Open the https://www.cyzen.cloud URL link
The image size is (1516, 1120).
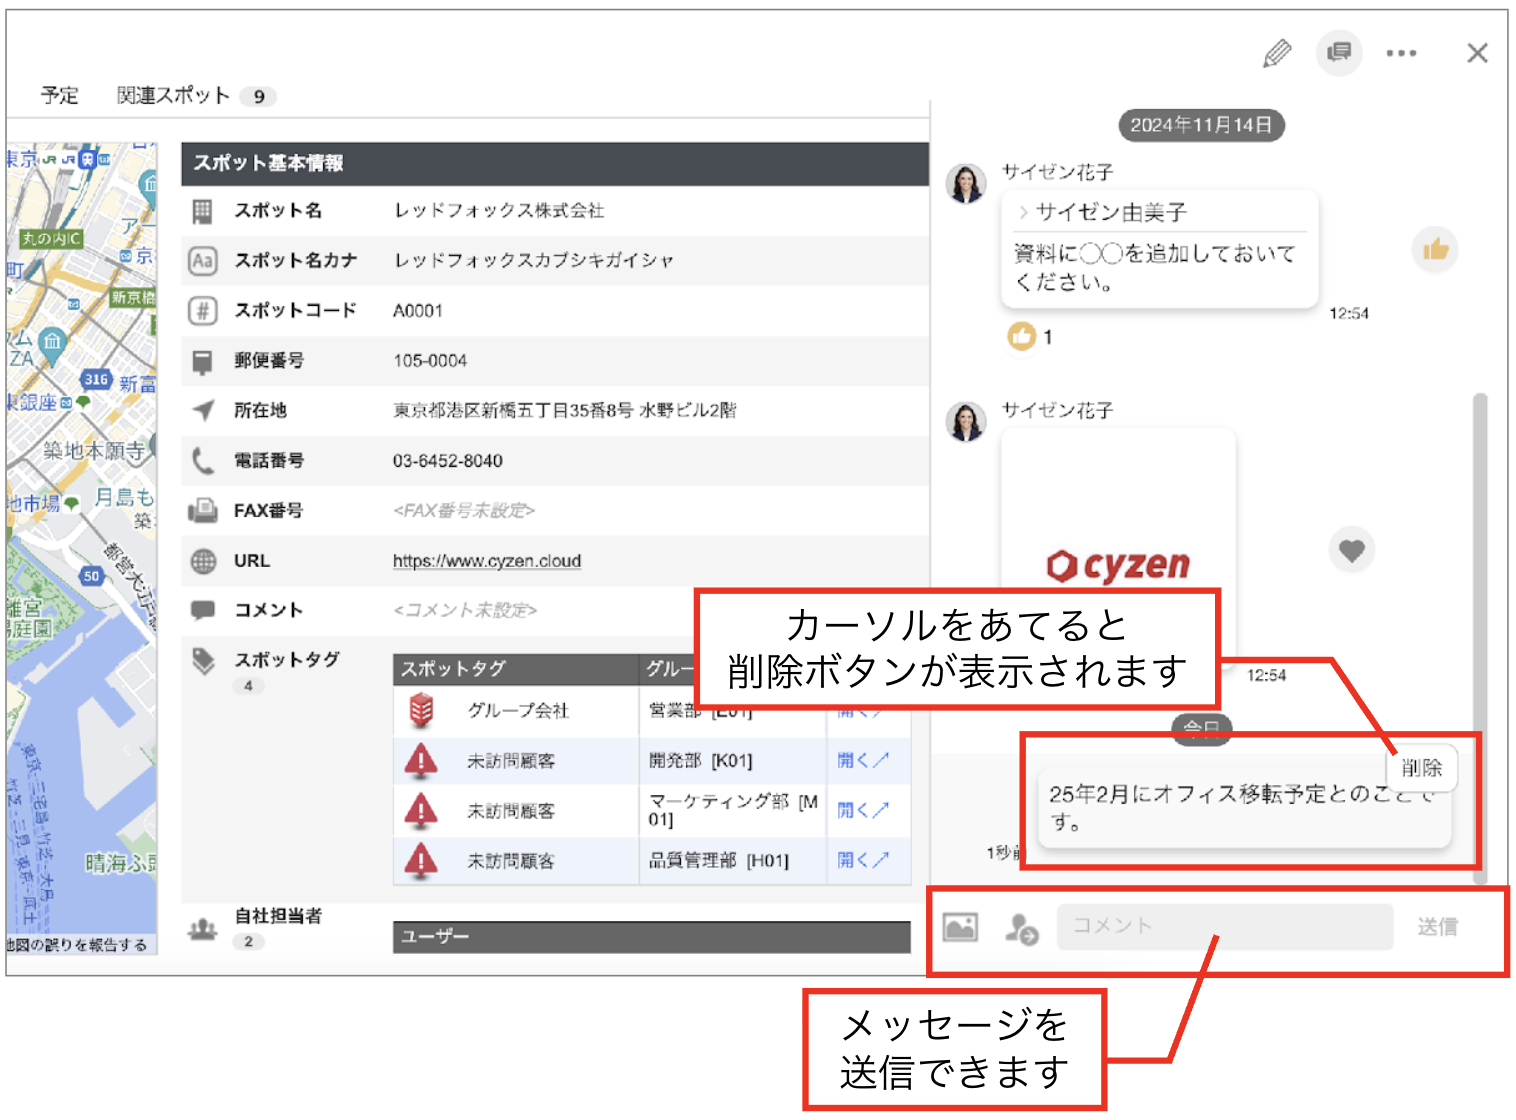pos(486,561)
